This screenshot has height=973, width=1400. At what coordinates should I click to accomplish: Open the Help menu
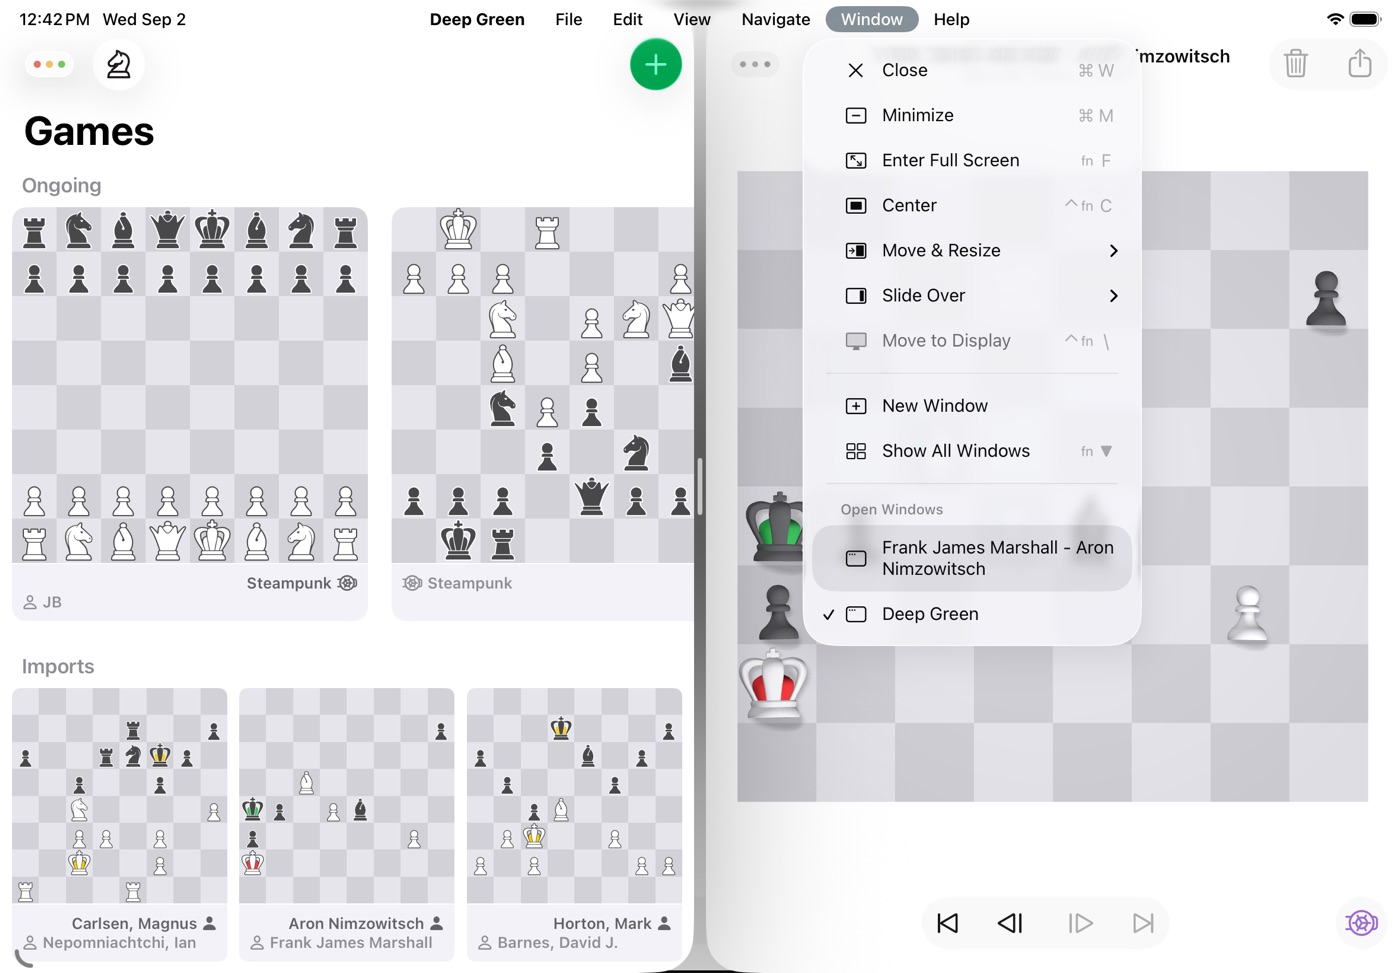click(952, 19)
